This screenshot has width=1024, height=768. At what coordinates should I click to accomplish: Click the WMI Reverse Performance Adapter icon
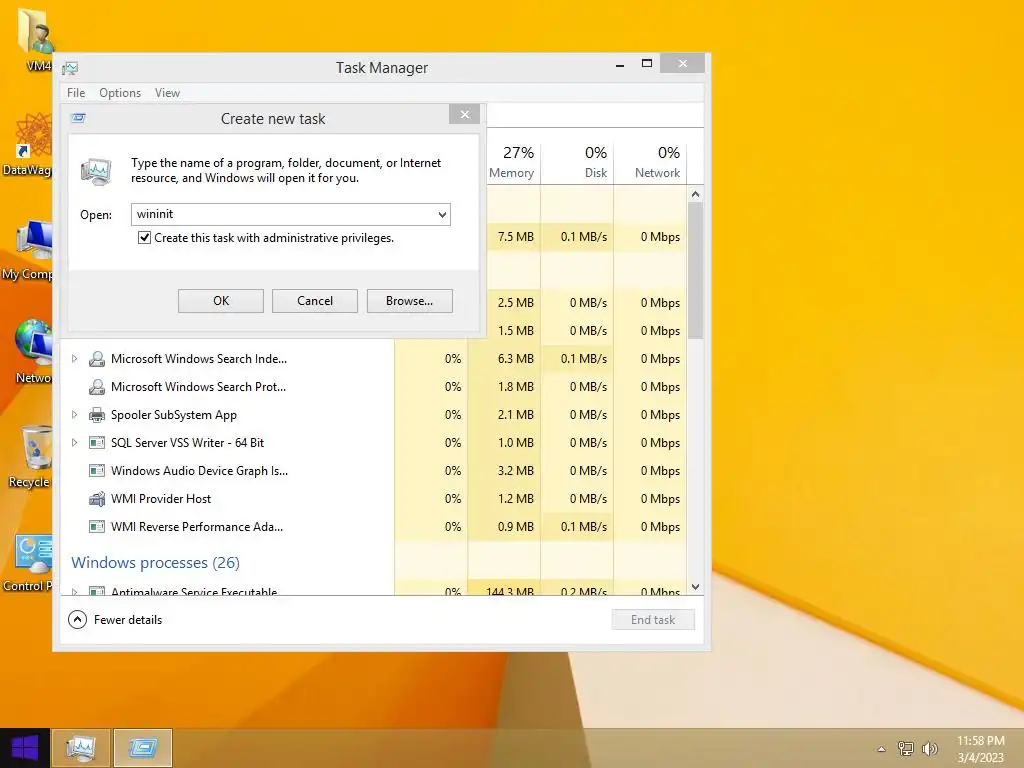coord(97,527)
